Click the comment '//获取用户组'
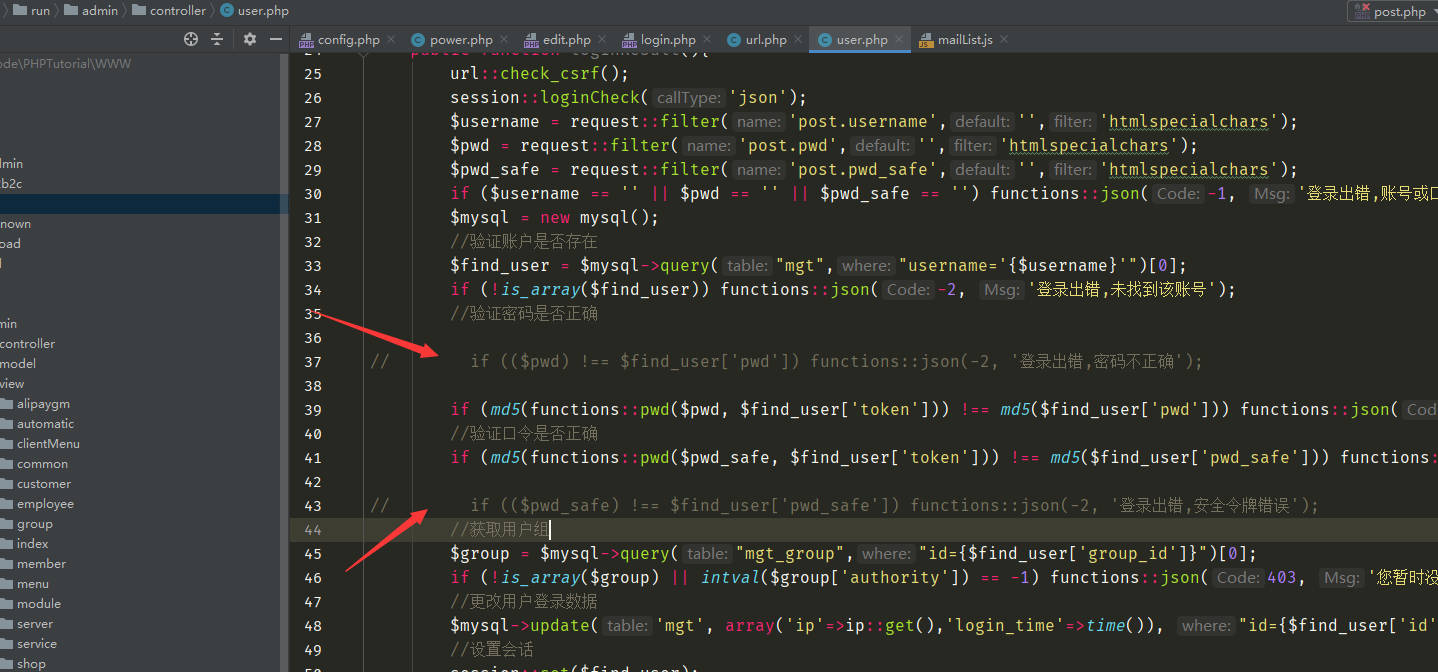 (x=498, y=530)
